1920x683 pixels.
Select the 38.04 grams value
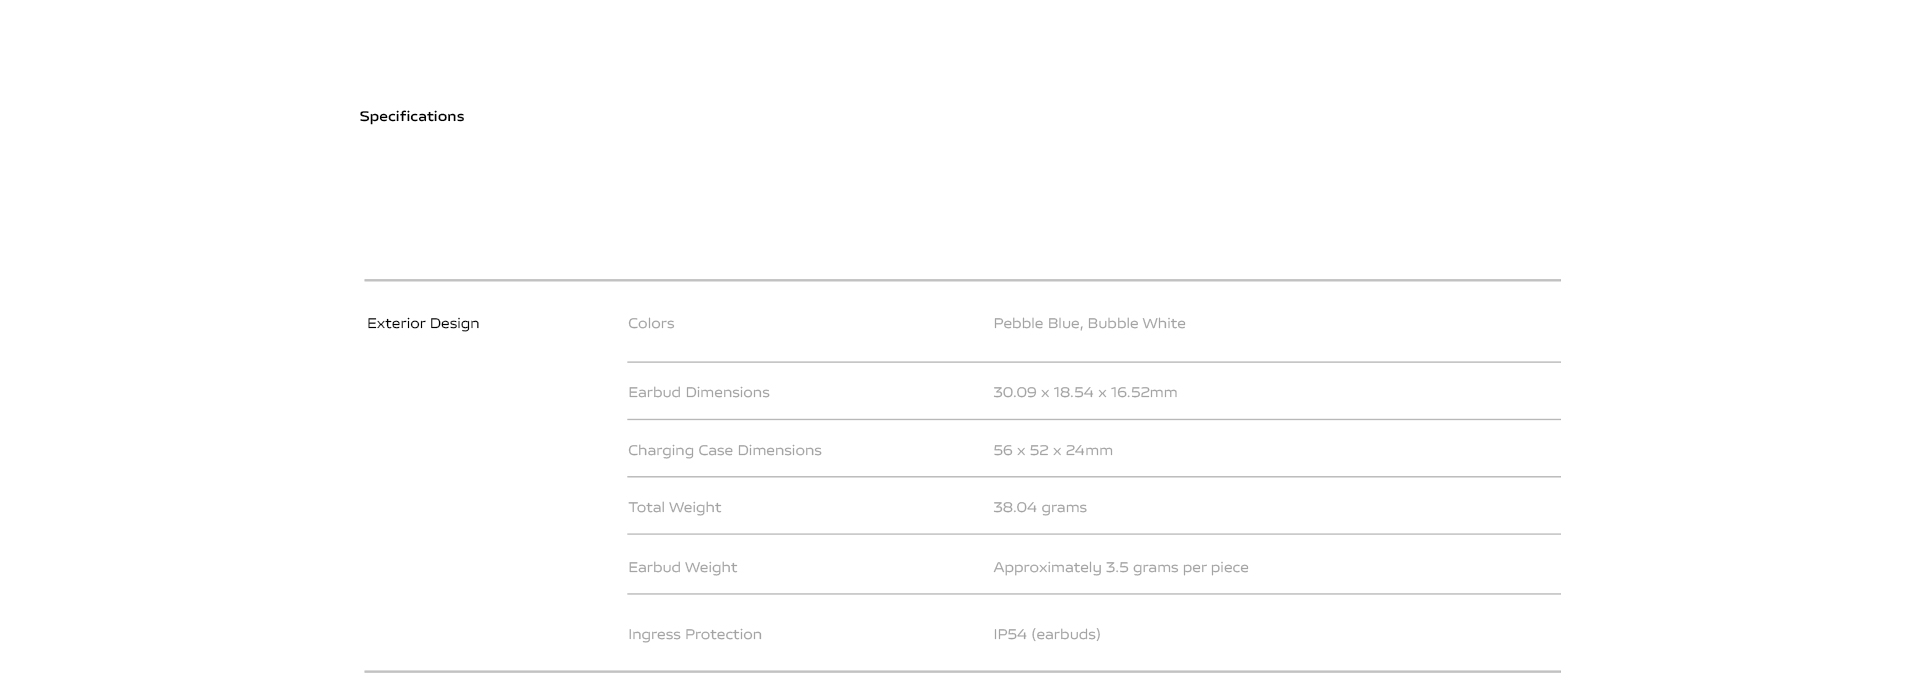pos(1040,507)
